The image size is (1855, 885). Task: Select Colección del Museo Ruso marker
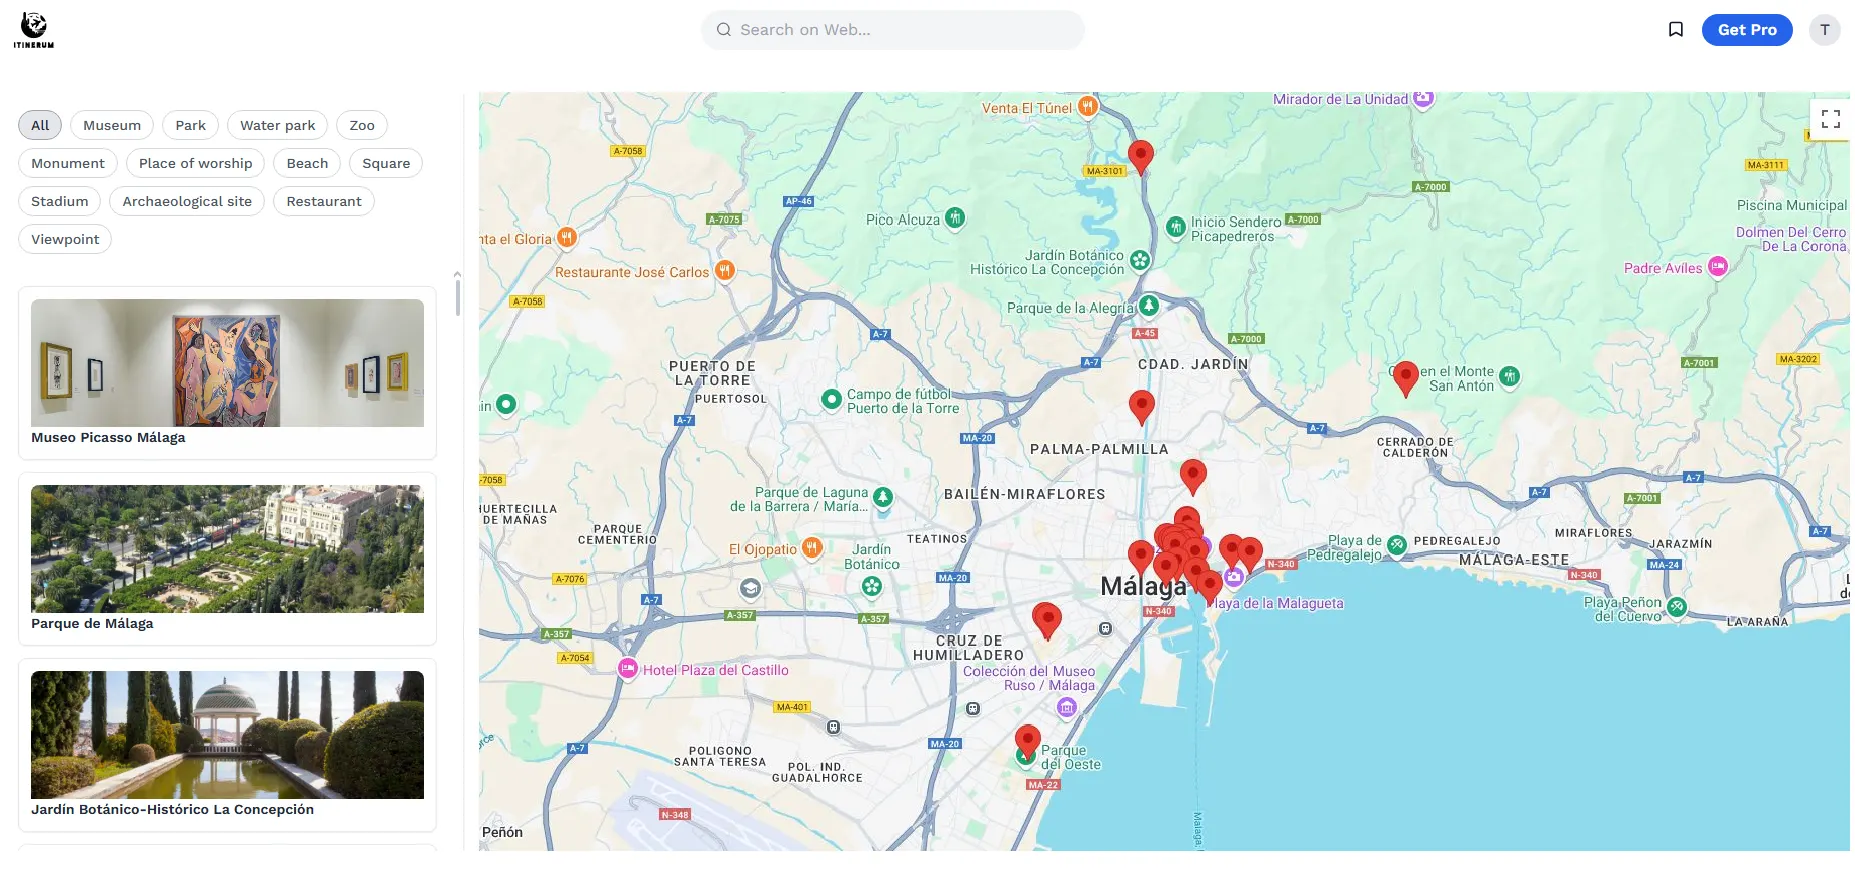(x=1067, y=708)
